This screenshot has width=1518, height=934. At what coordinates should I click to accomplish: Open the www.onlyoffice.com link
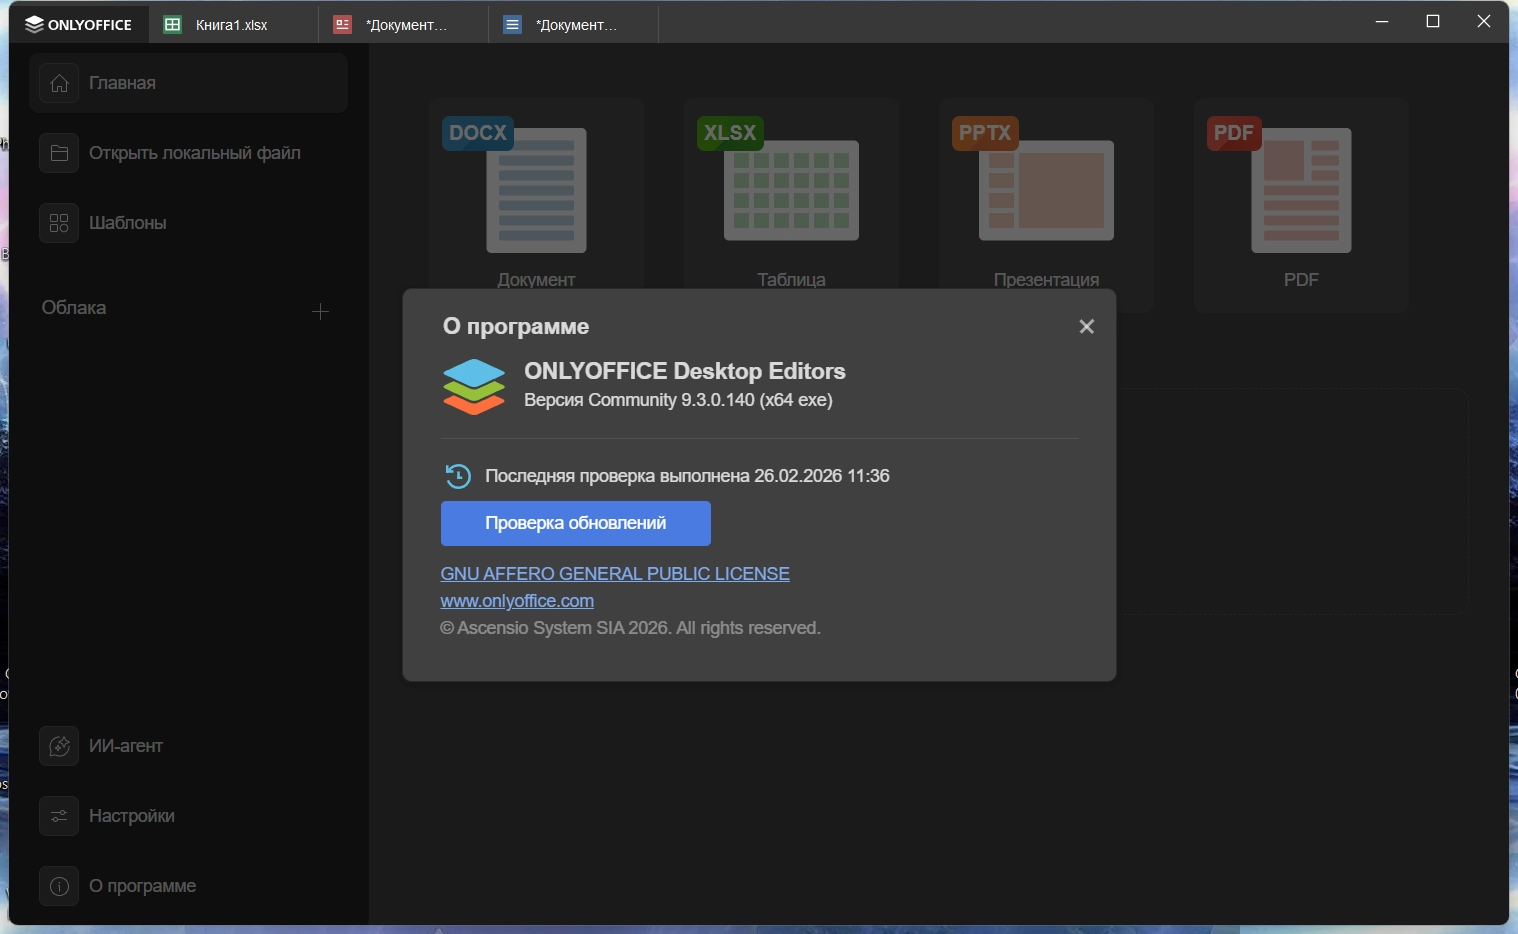click(517, 601)
